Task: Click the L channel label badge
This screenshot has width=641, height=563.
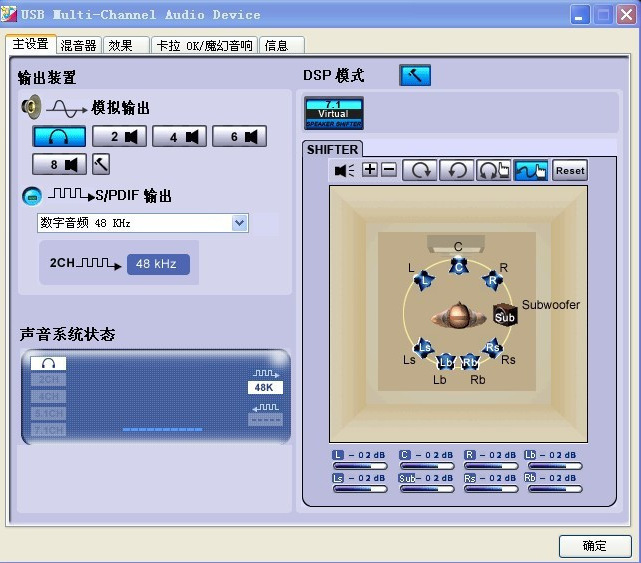Action: tap(338, 455)
